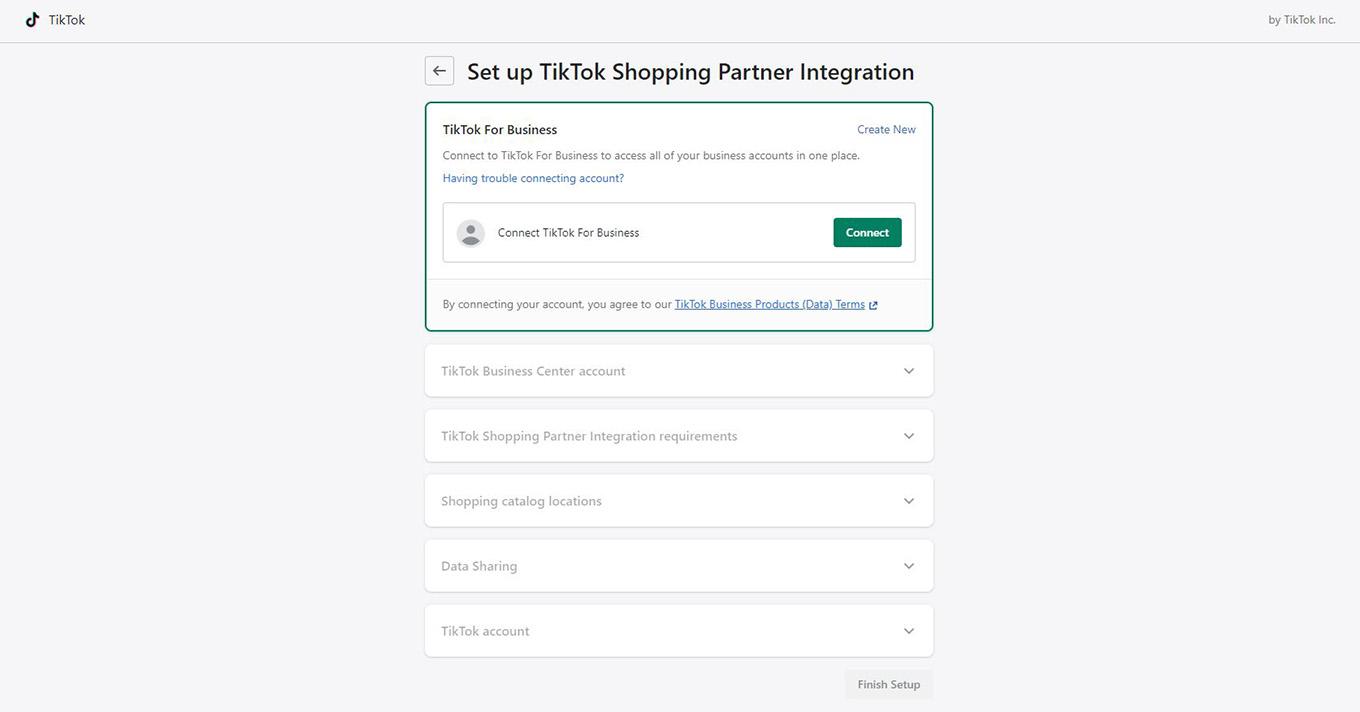The width and height of the screenshot is (1360, 712).
Task: Click the TikTok logo icon
Action: tap(32, 20)
